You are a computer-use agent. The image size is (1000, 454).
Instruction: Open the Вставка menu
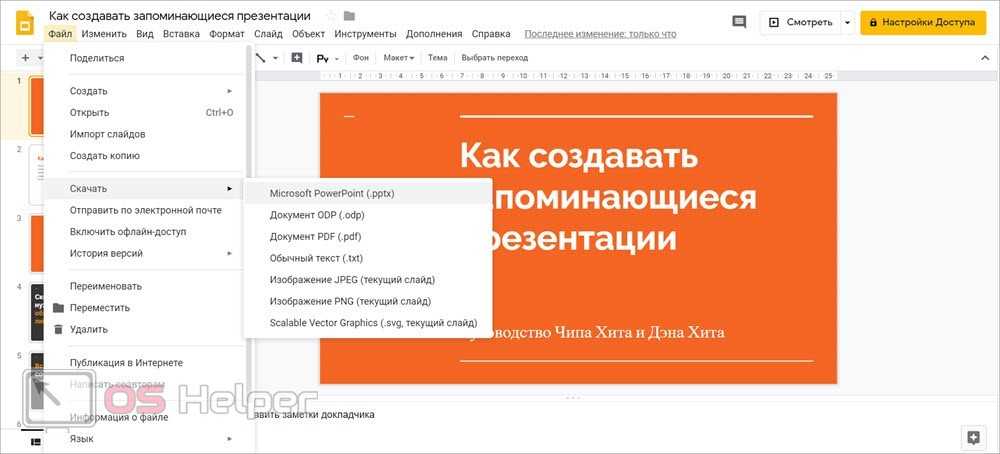tap(181, 34)
